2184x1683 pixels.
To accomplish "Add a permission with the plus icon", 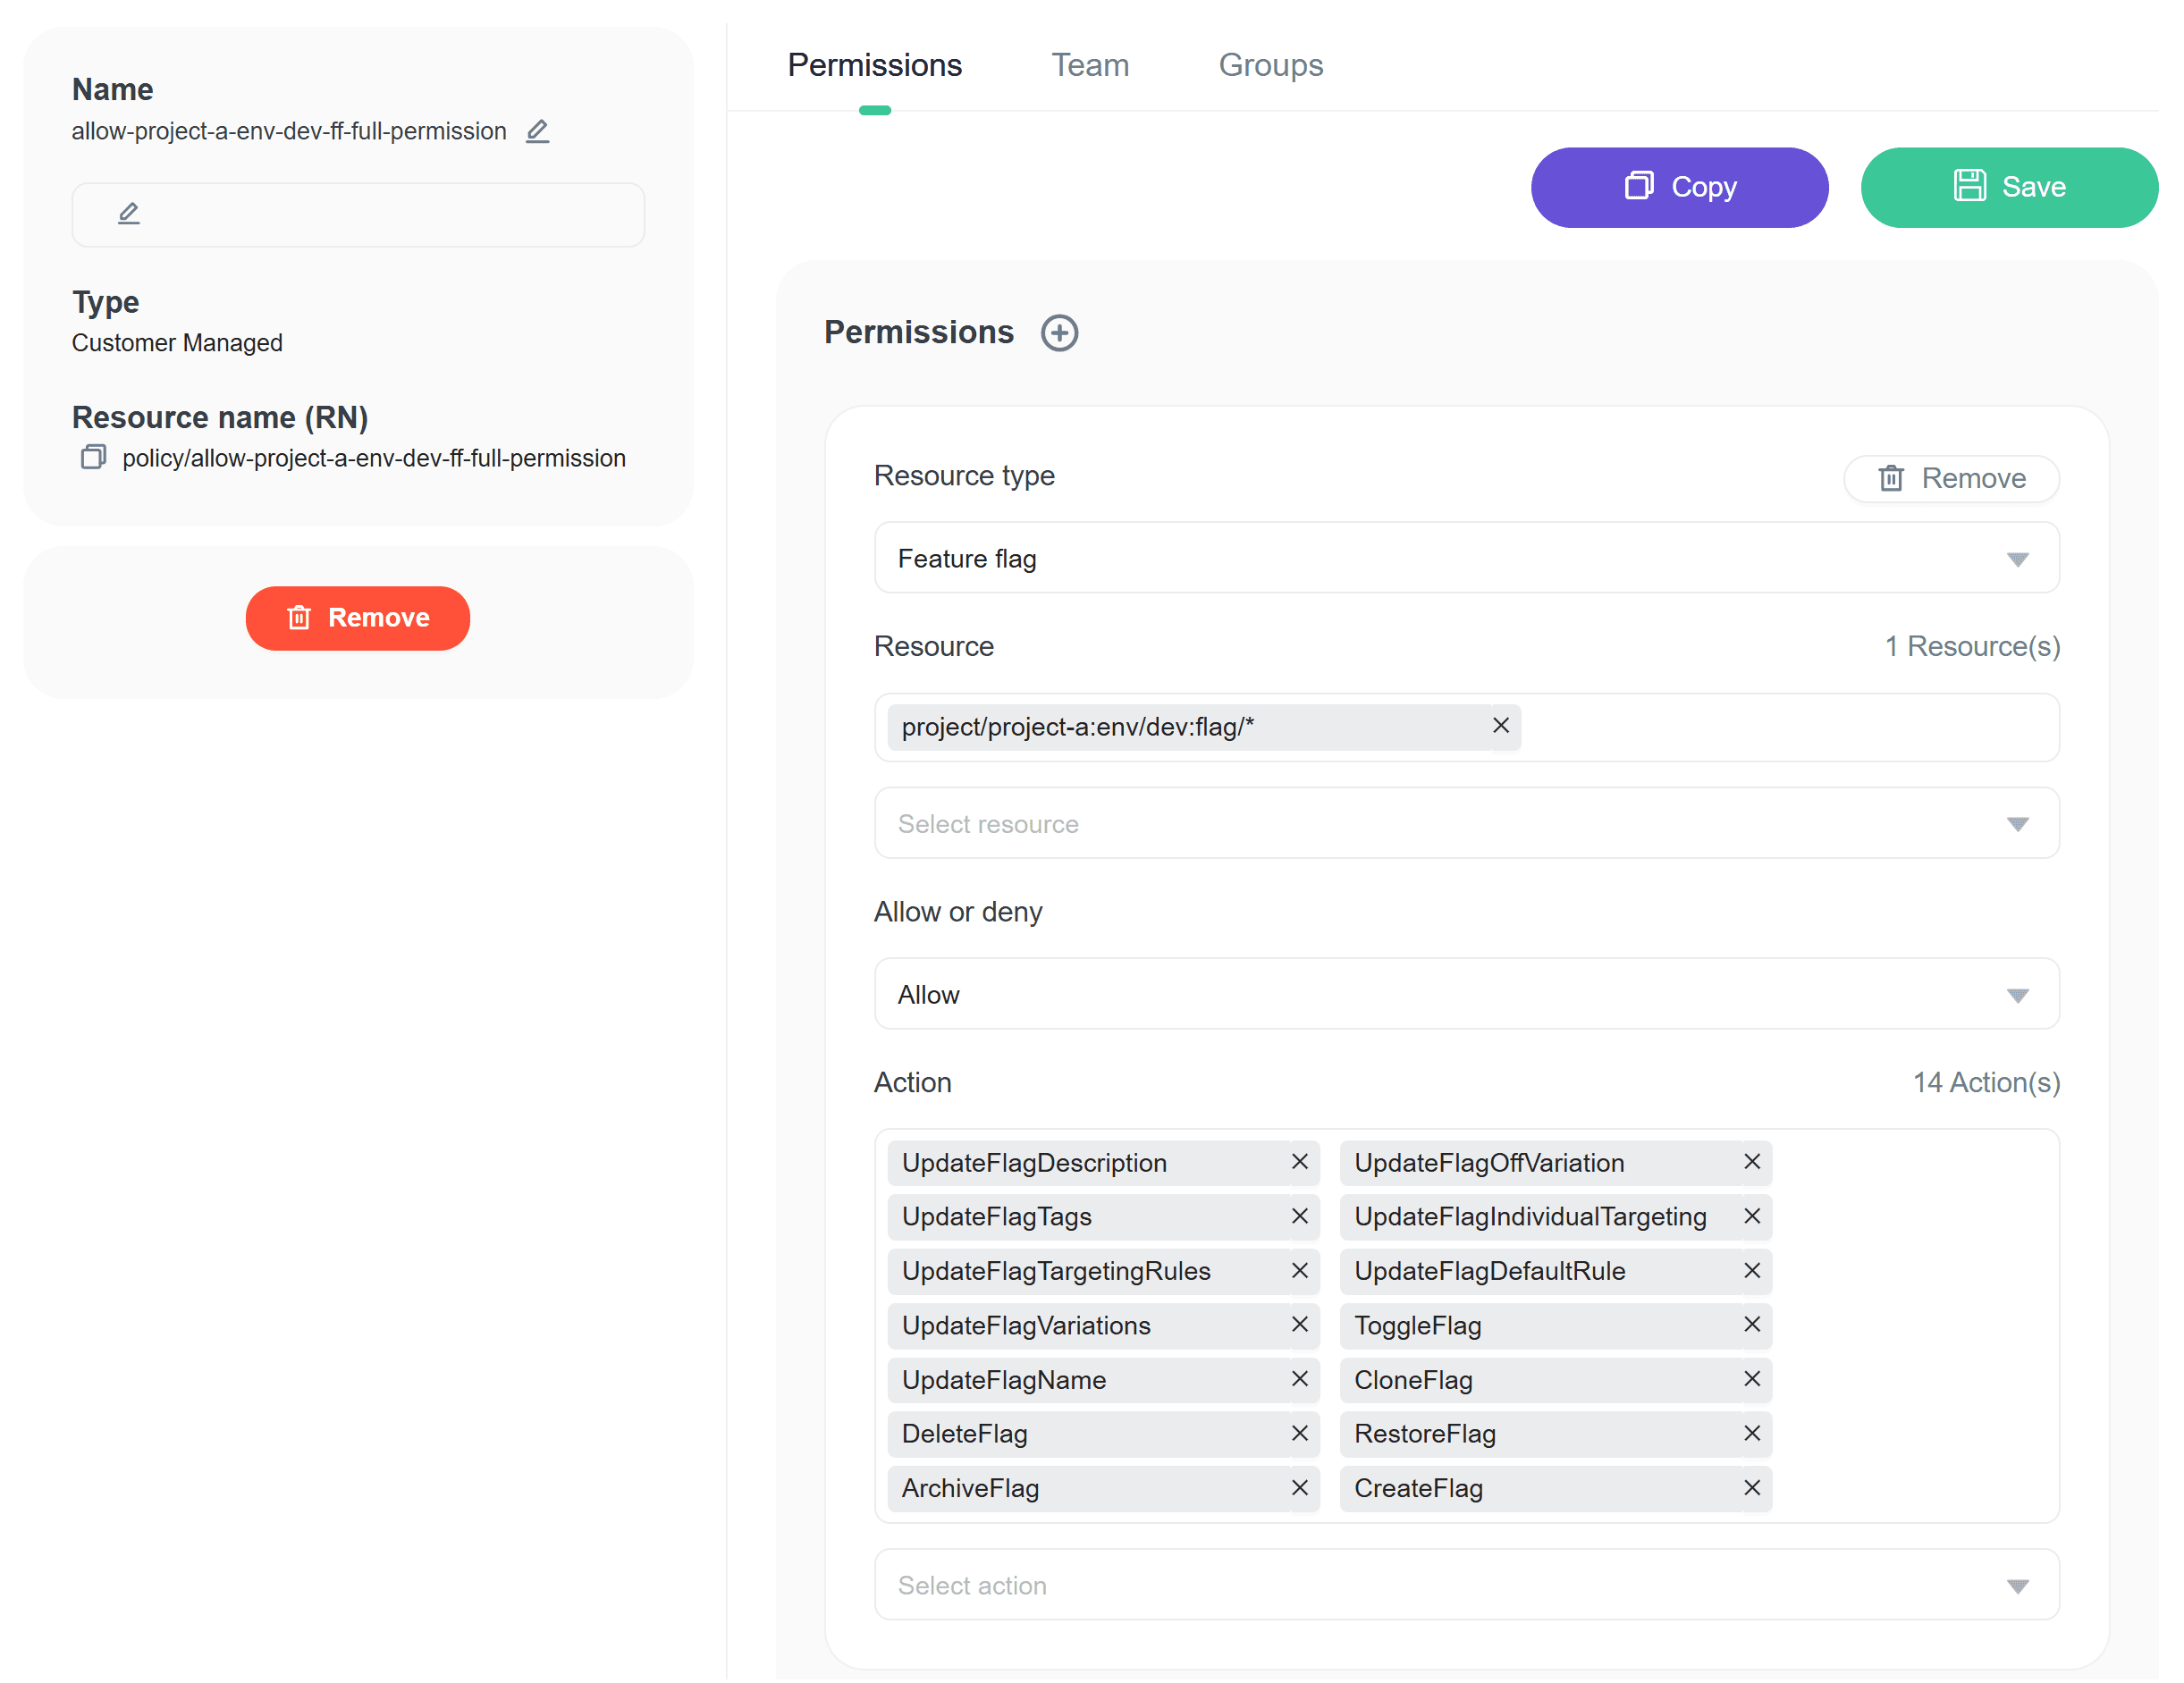I will coord(1059,333).
